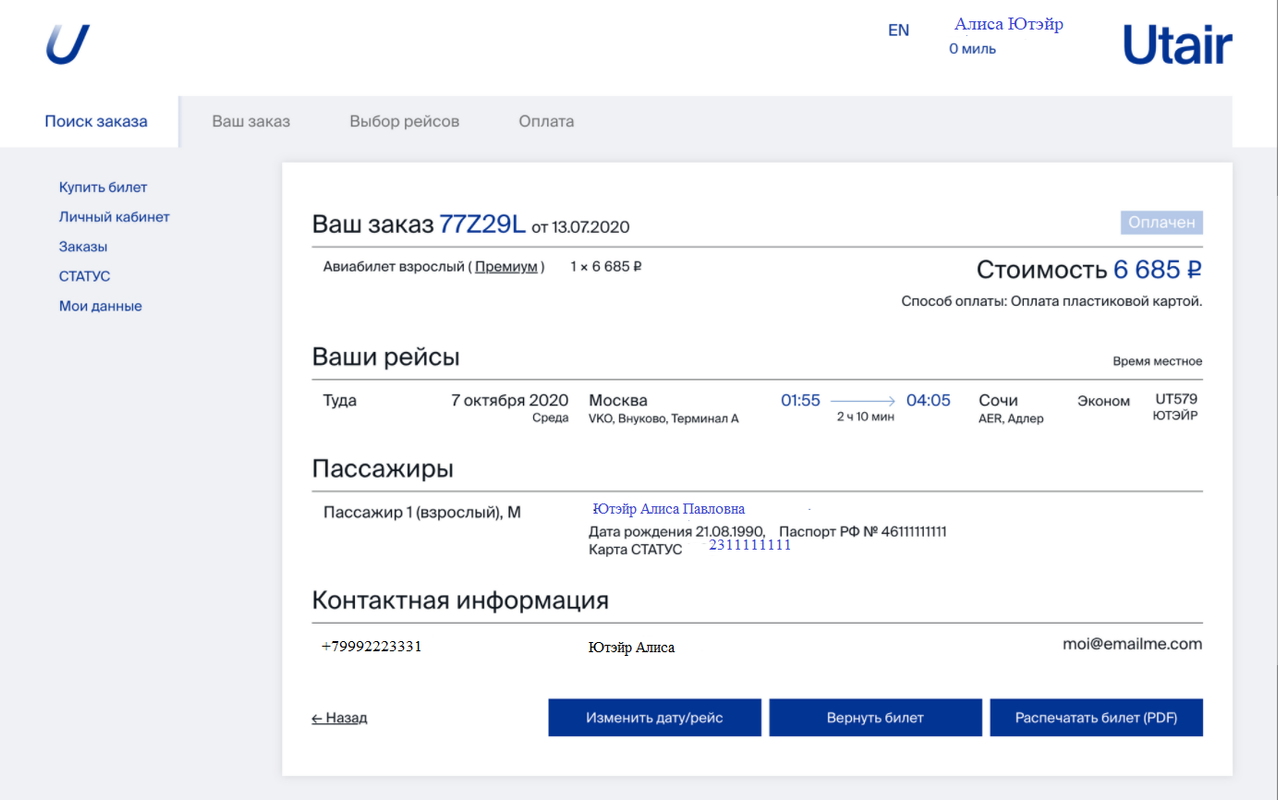Open Купить билет in sidebar
Screen dimensions: 1278x800
(x=103, y=187)
